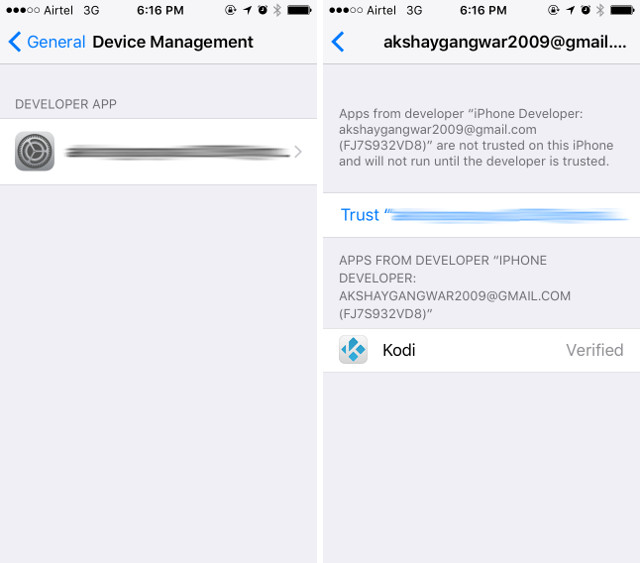The image size is (640, 563).
Task: Go back to General from Device Management
Action: pos(47,42)
